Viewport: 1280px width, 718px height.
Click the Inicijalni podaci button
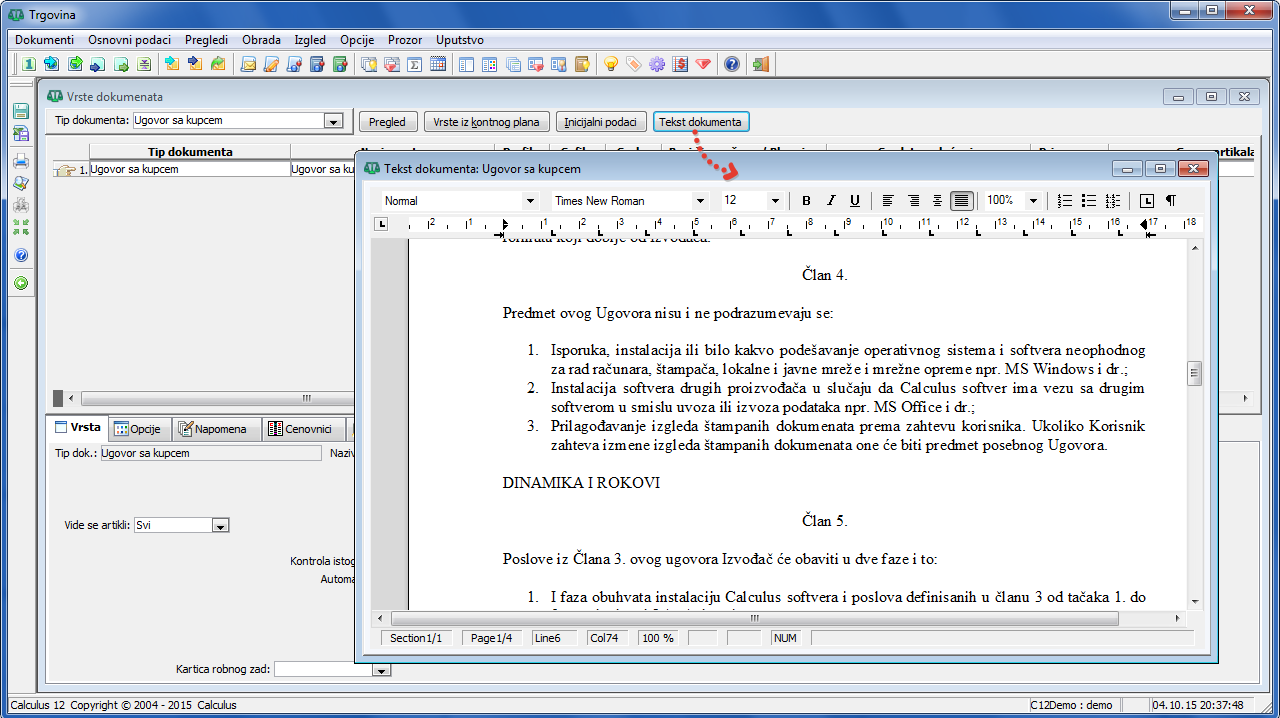pos(601,122)
